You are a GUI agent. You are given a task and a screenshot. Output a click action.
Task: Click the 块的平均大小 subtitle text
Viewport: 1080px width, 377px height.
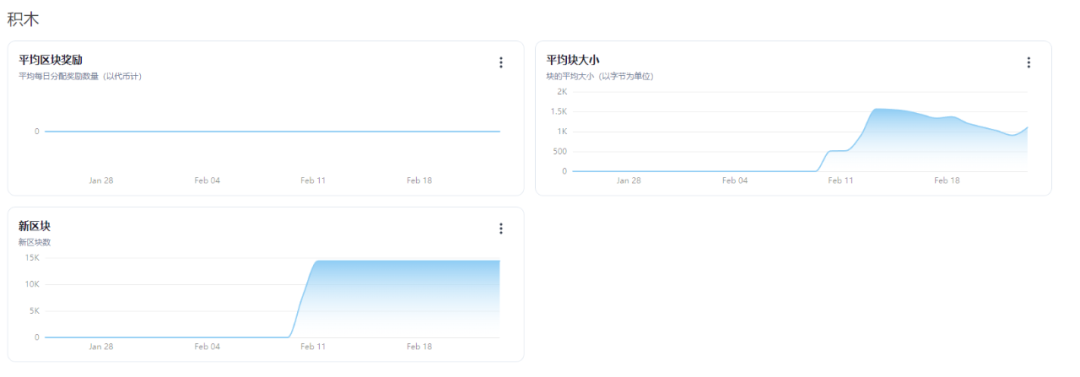pyautogui.click(x=600, y=77)
